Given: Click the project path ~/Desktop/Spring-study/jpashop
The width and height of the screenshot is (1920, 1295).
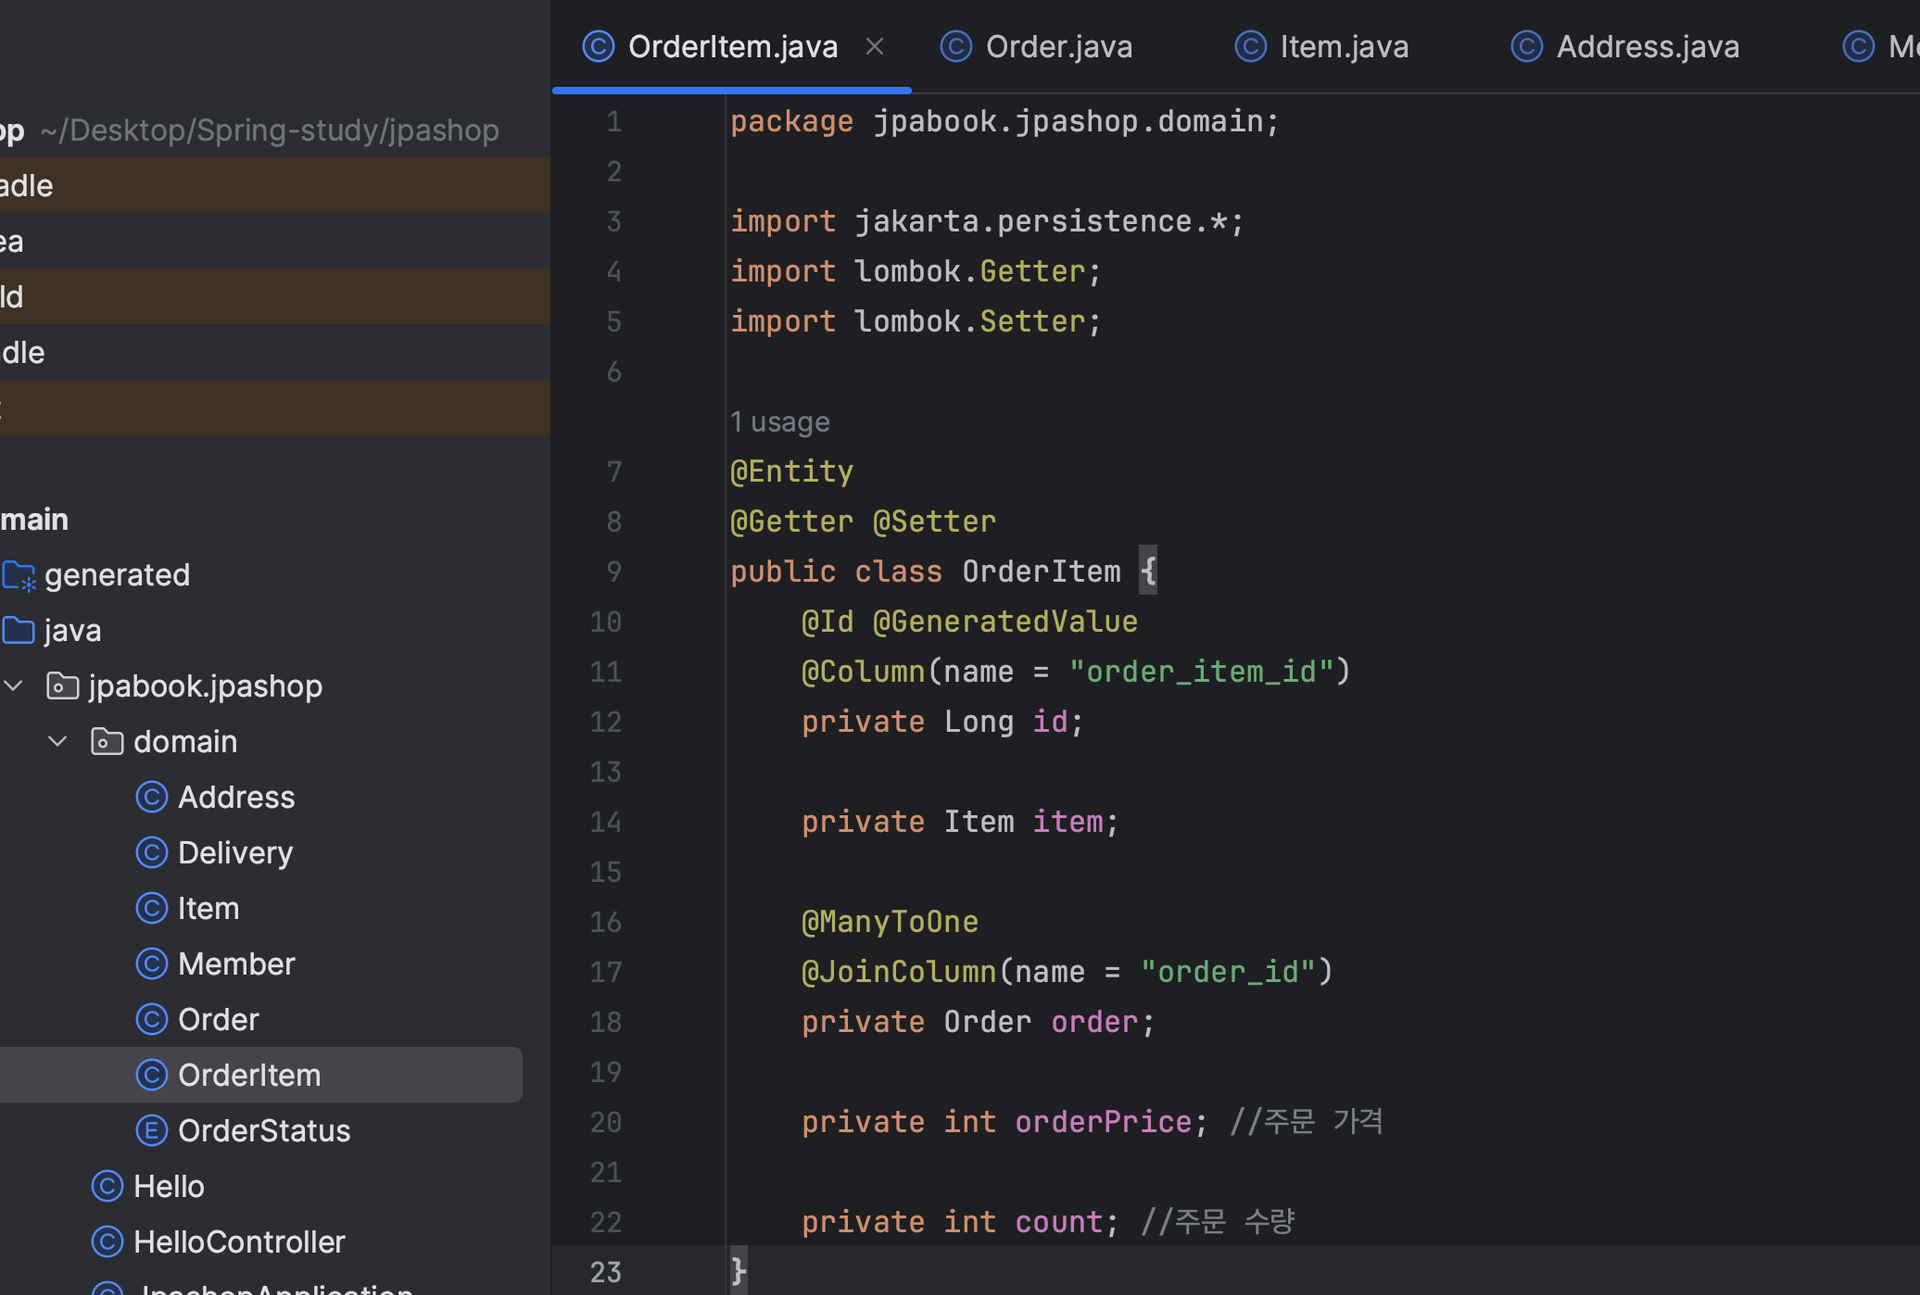Looking at the screenshot, I should pyautogui.click(x=269, y=130).
